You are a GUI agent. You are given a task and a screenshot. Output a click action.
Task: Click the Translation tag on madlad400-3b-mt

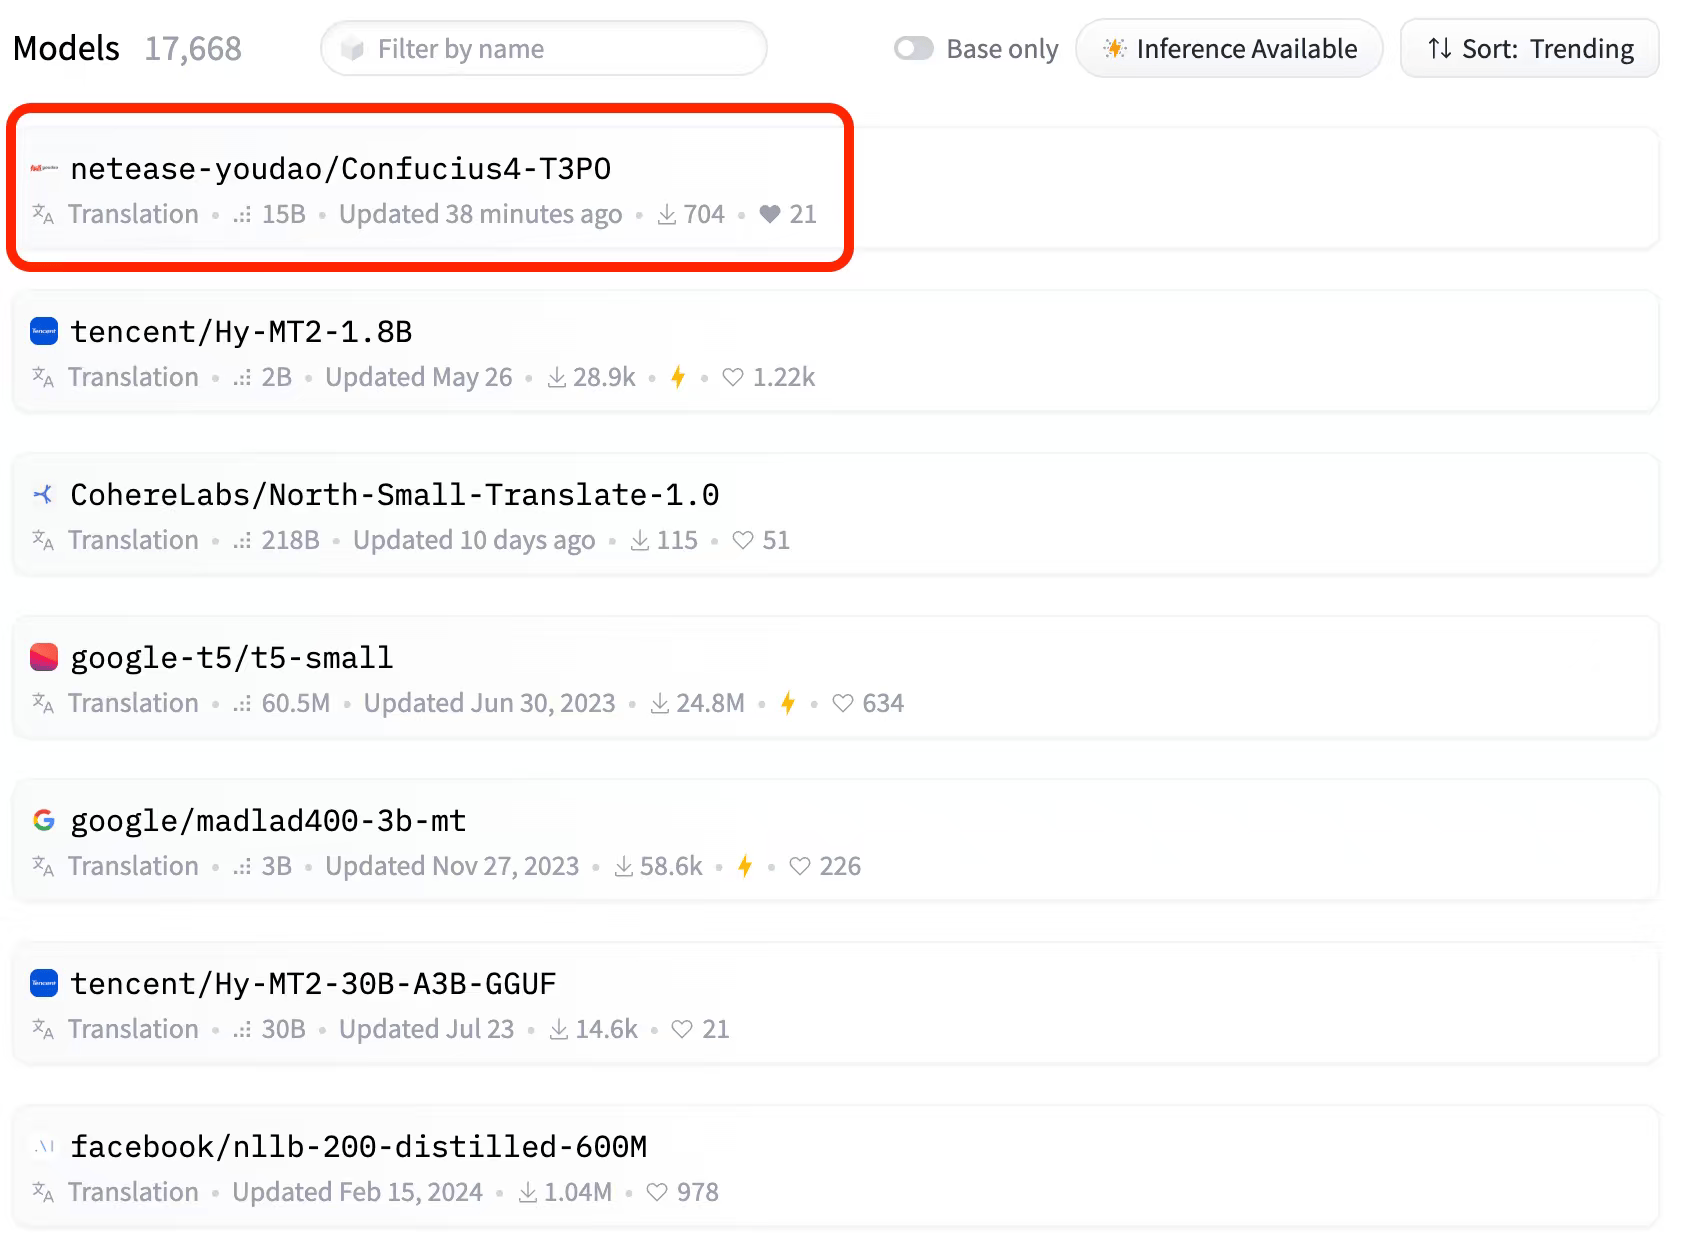coord(133,866)
